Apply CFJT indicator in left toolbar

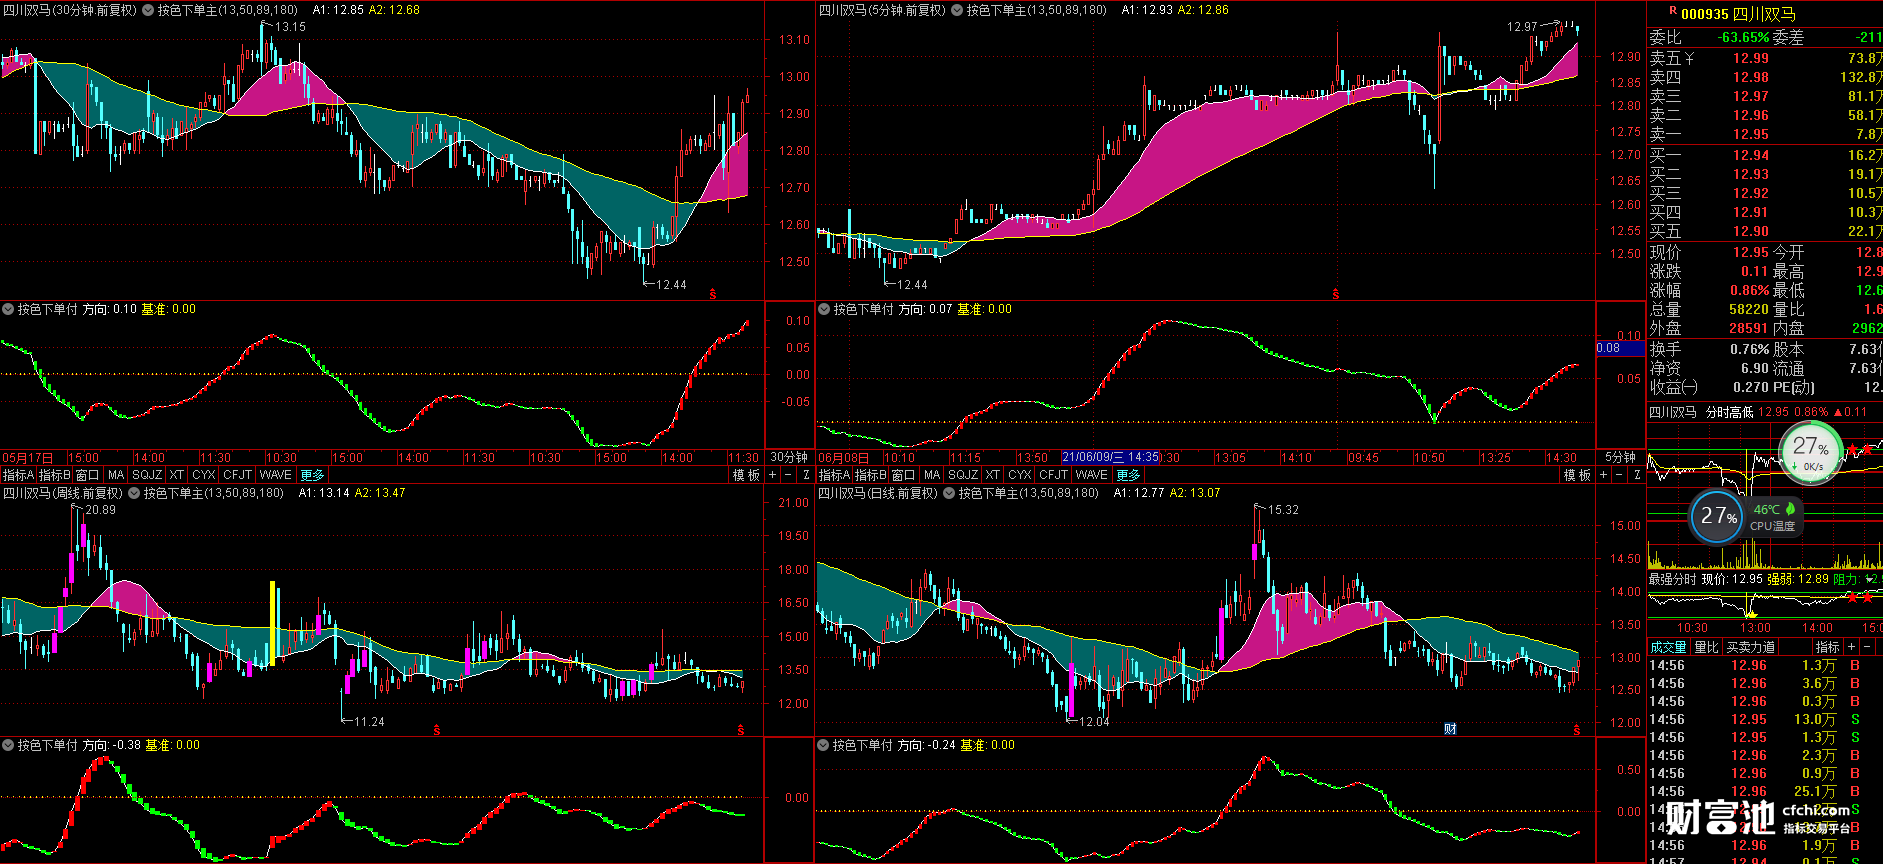[238, 475]
